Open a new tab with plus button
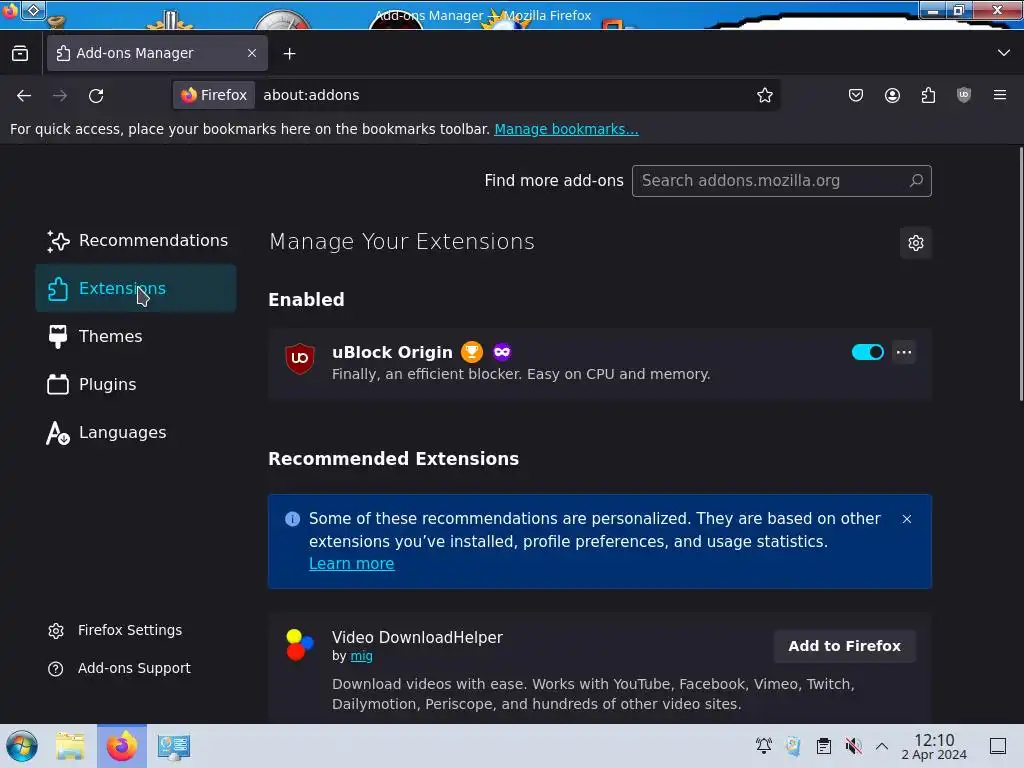This screenshot has width=1024, height=768. pyautogui.click(x=289, y=54)
